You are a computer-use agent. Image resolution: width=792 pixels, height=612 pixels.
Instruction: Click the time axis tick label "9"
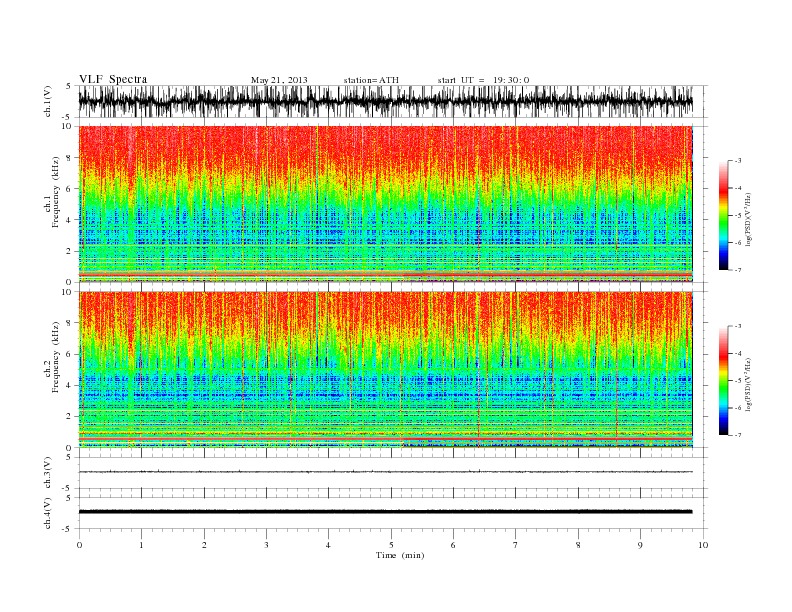pyautogui.click(x=640, y=545)
